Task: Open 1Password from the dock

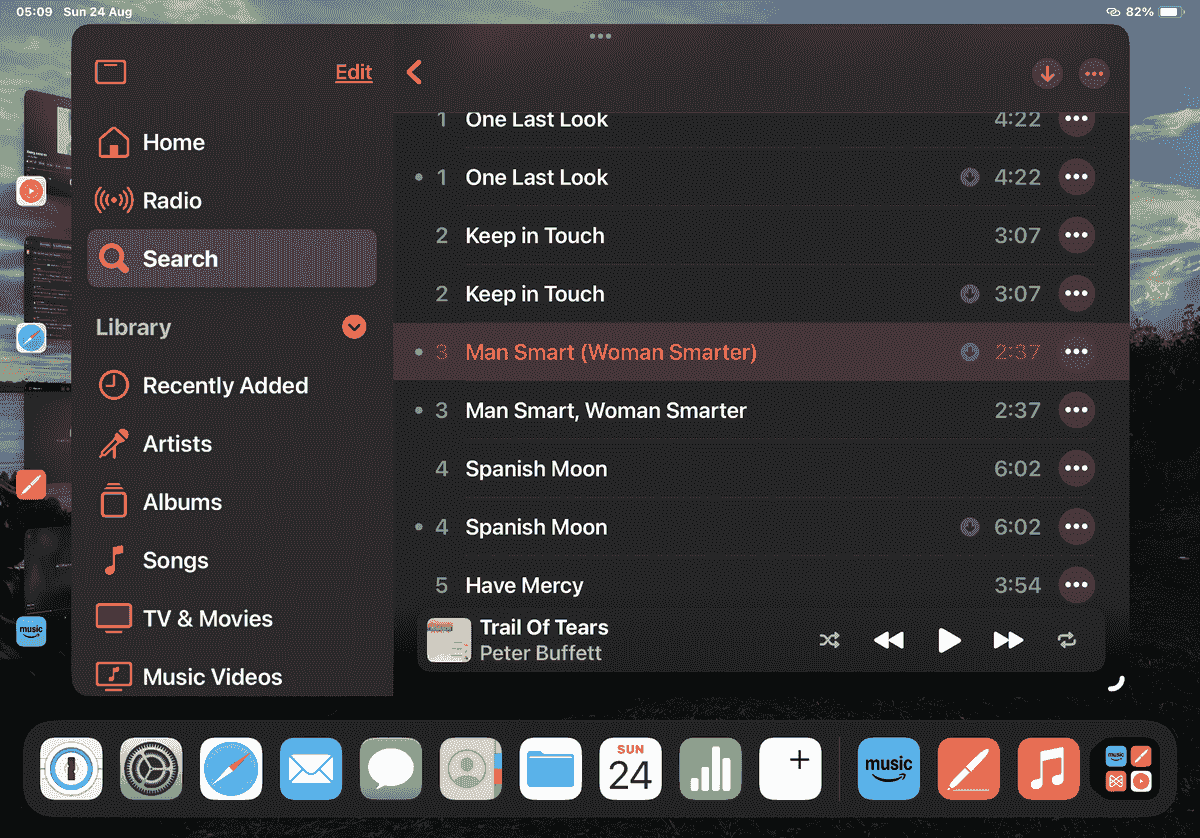Action: [71, 769]
